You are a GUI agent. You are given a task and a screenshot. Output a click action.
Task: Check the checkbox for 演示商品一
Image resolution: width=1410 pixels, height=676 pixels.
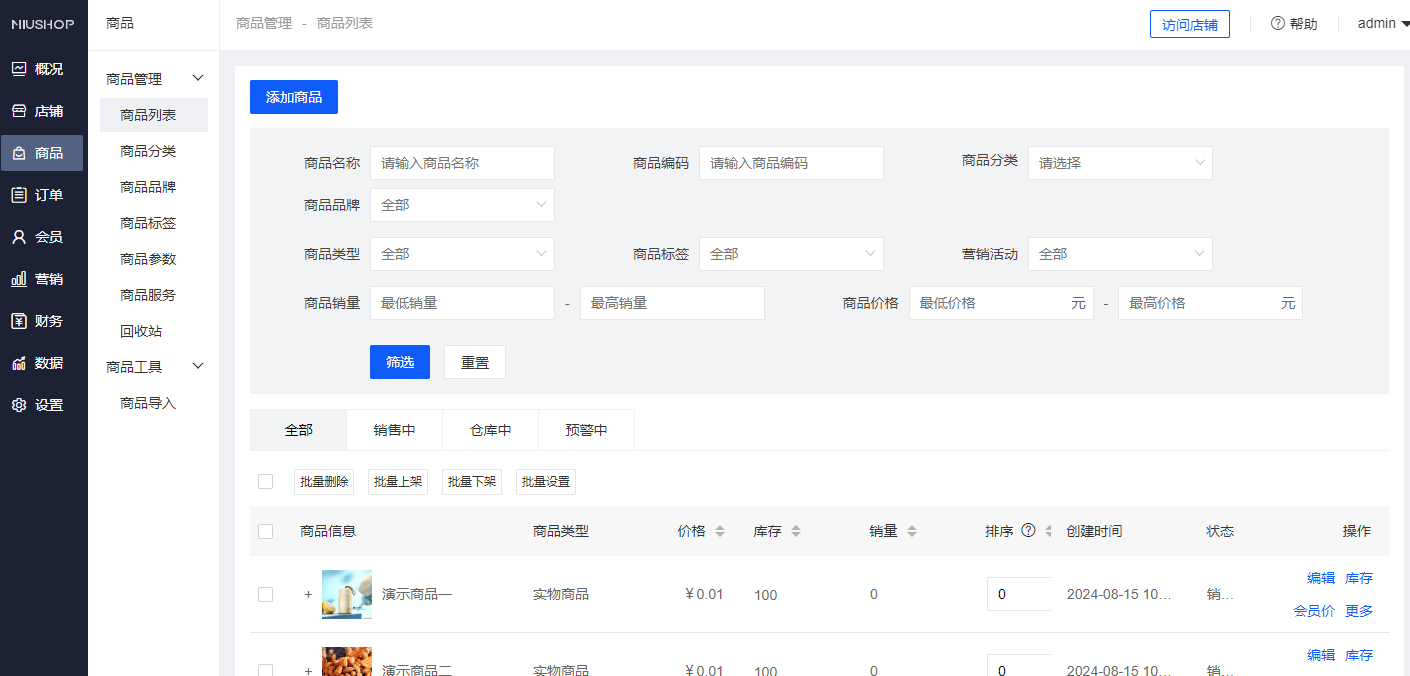[265, 594]
